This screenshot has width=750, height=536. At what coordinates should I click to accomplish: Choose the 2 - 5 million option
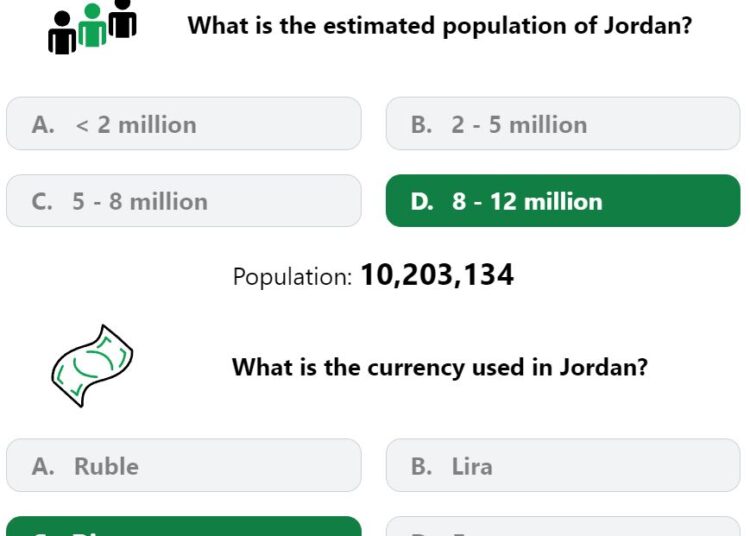point(563,124)
